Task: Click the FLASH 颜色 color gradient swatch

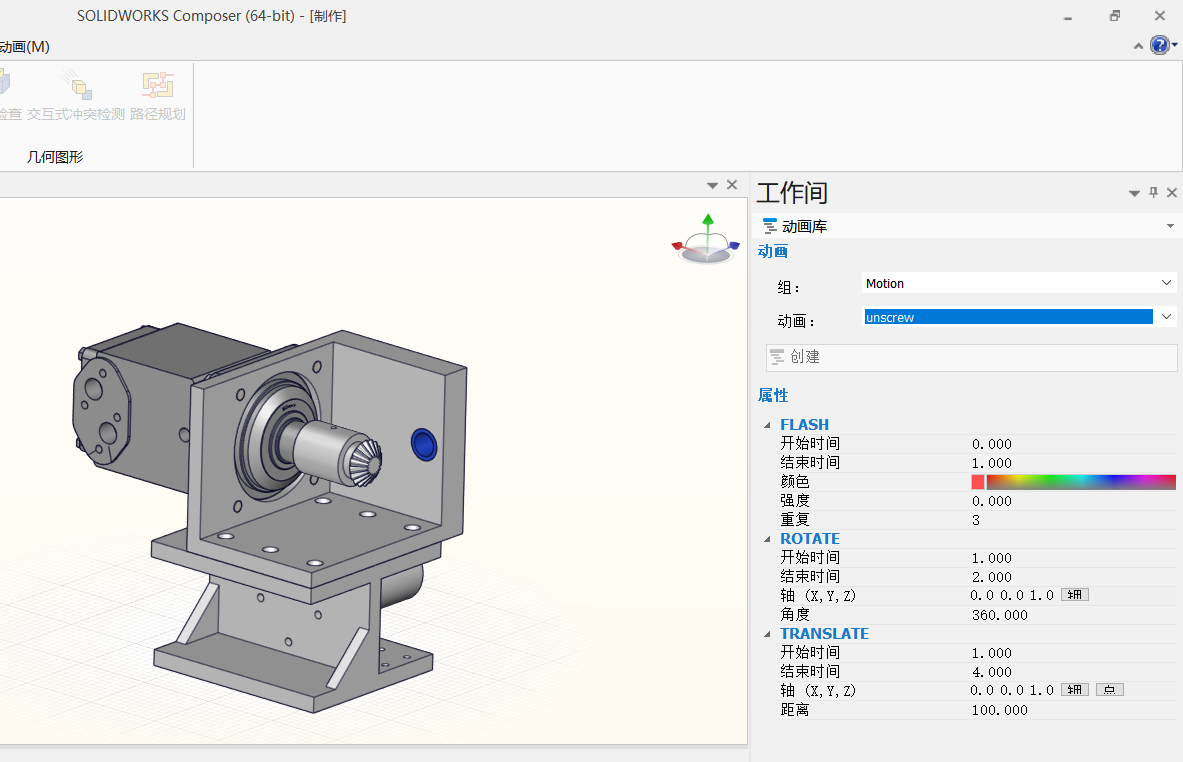Action: tap(1080, 481)
